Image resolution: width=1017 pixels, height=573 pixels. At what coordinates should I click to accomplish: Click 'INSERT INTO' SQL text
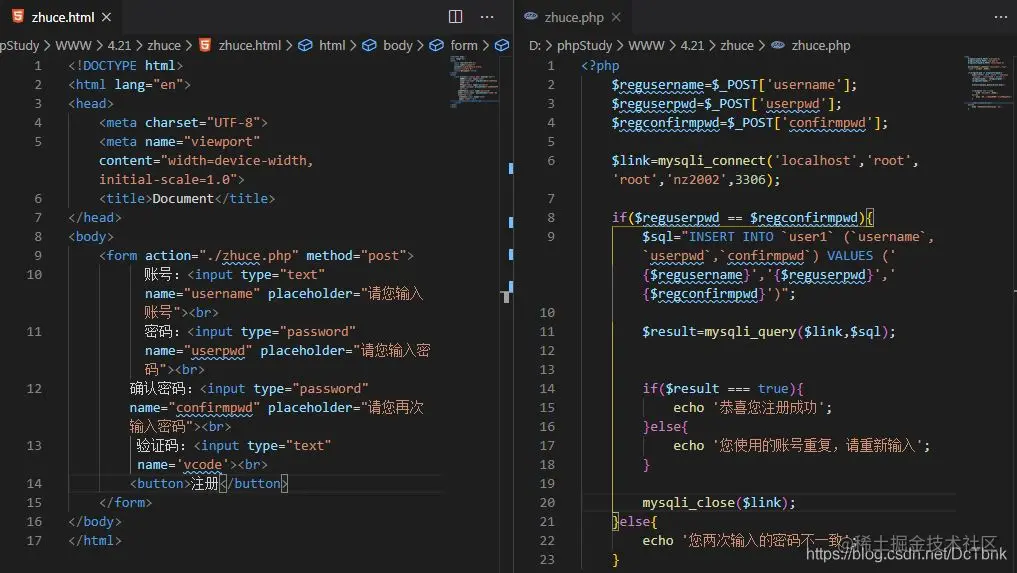click(731, 237)
